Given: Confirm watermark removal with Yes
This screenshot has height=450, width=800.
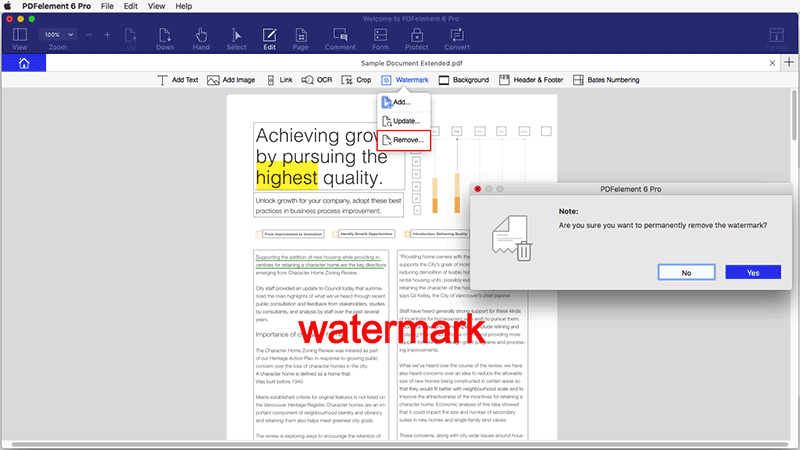Looking at the screenshot, I should pos(753,272).
